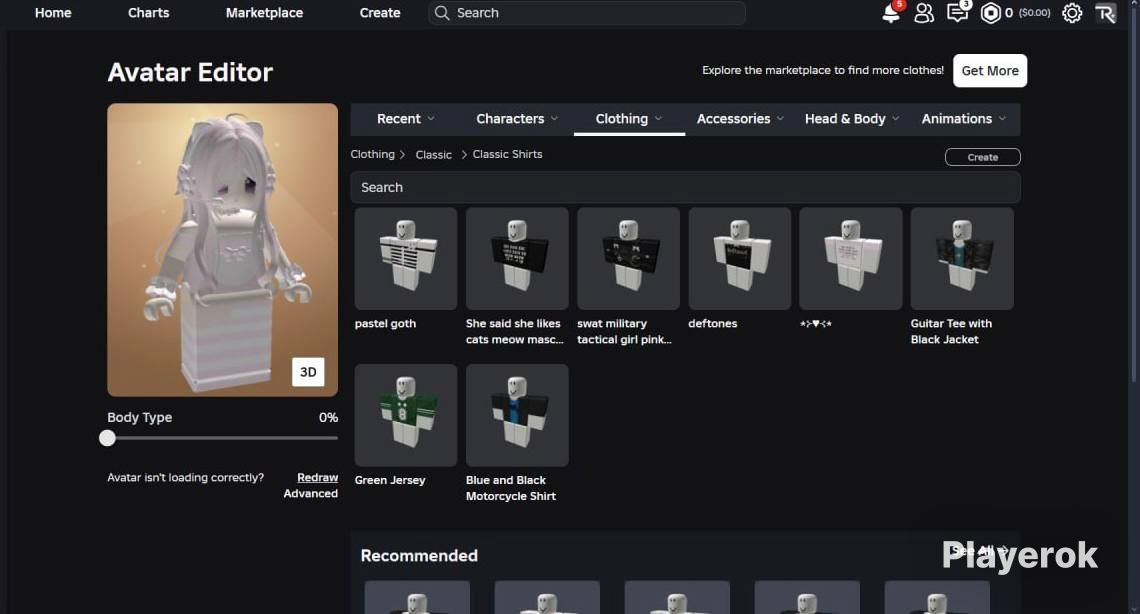1140x614 pixels.
Task: Expand the Head & Body dropdown chevron
Action: (896, 118)
